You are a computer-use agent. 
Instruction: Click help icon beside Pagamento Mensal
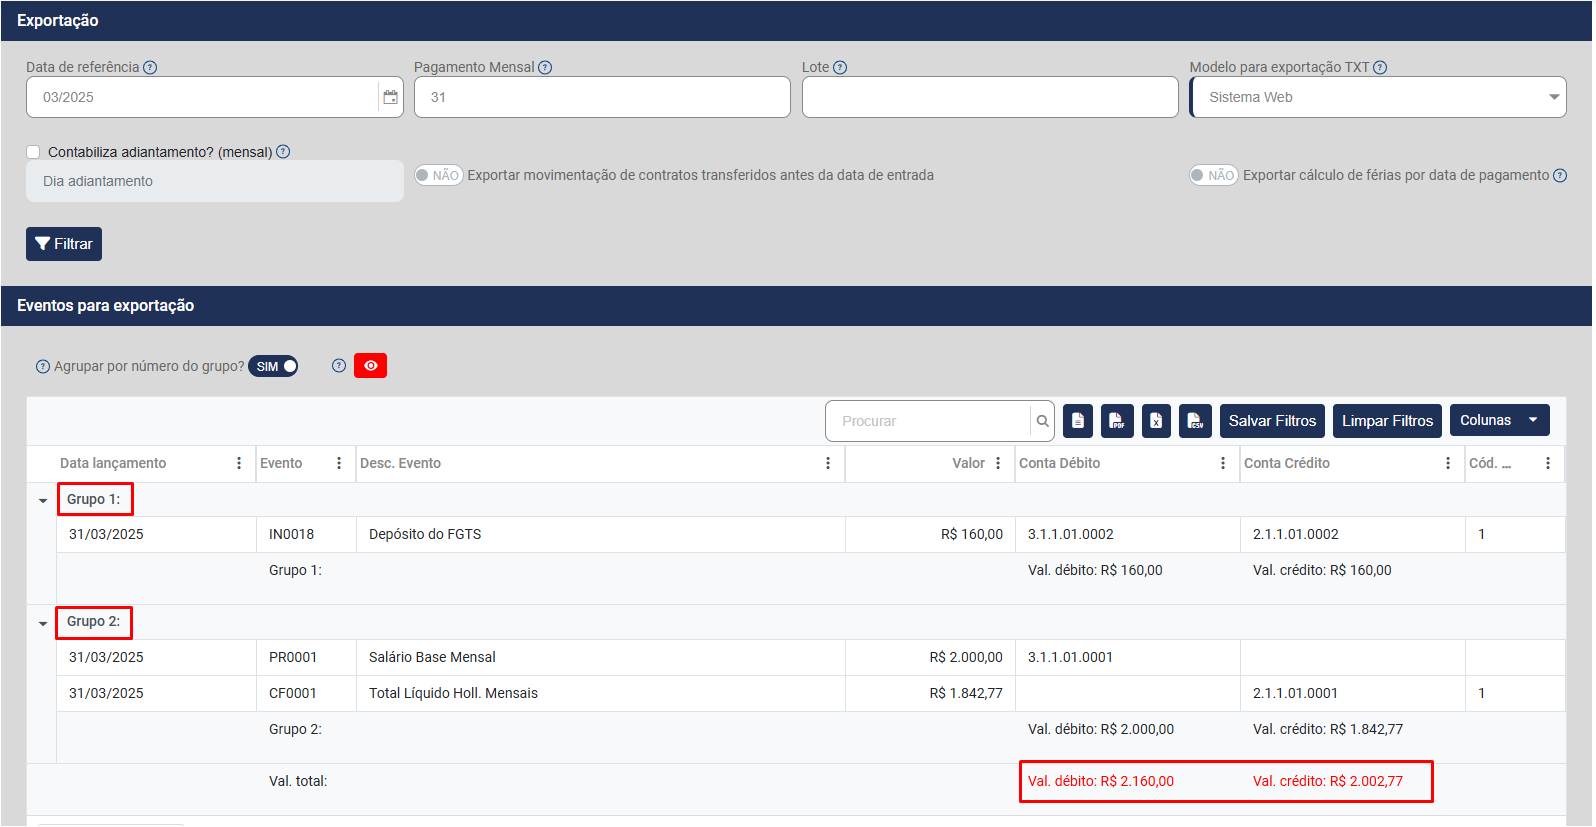point(545,67)
